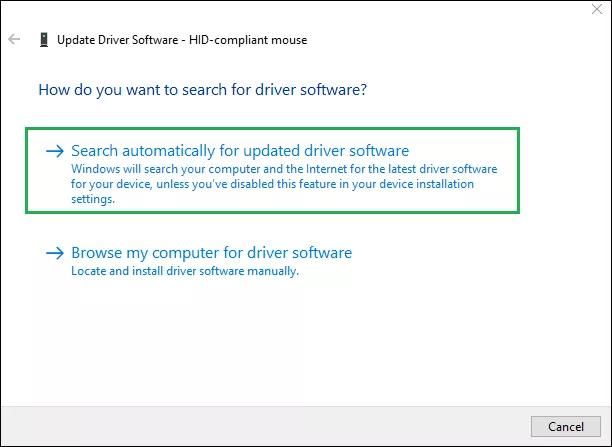This screenshot has height=447, width=612.
Task: Click the 'Update Driver Software - HID-compliant mouse' title
Action: (182, 40)
